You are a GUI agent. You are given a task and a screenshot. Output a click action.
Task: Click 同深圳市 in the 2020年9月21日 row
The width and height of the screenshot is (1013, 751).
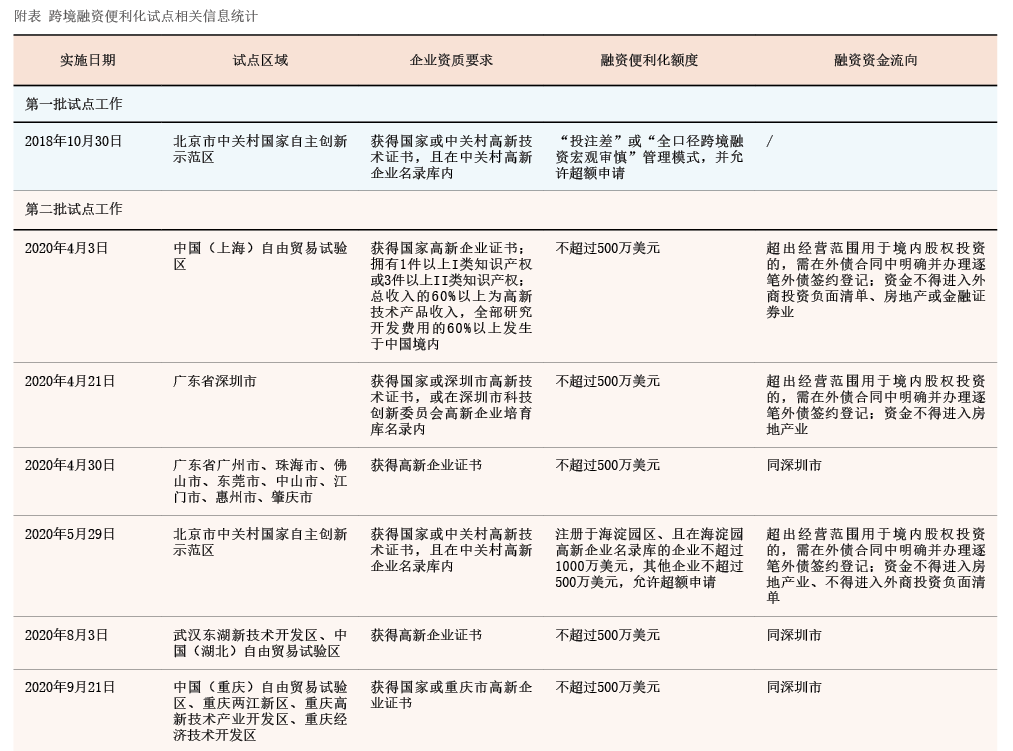[x=794, y=687]
